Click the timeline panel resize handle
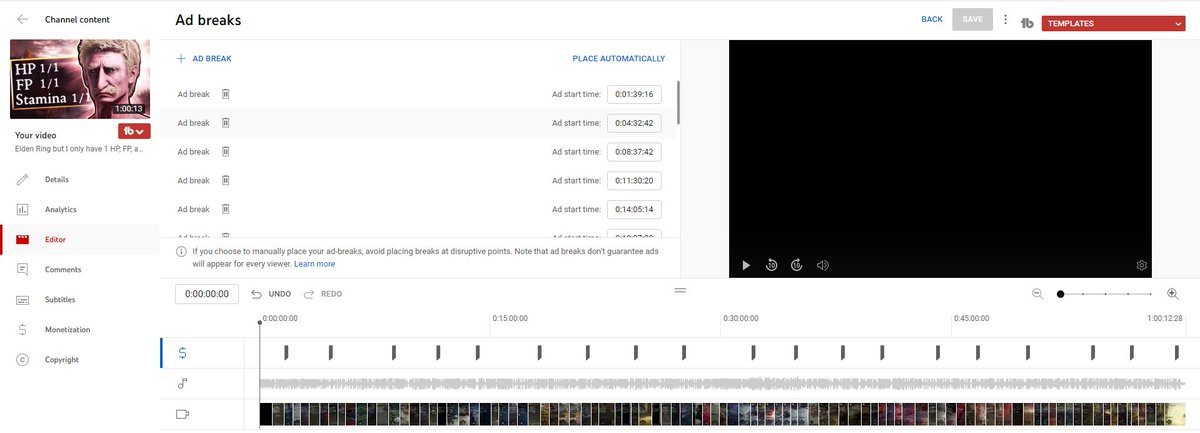 (680, 290)
